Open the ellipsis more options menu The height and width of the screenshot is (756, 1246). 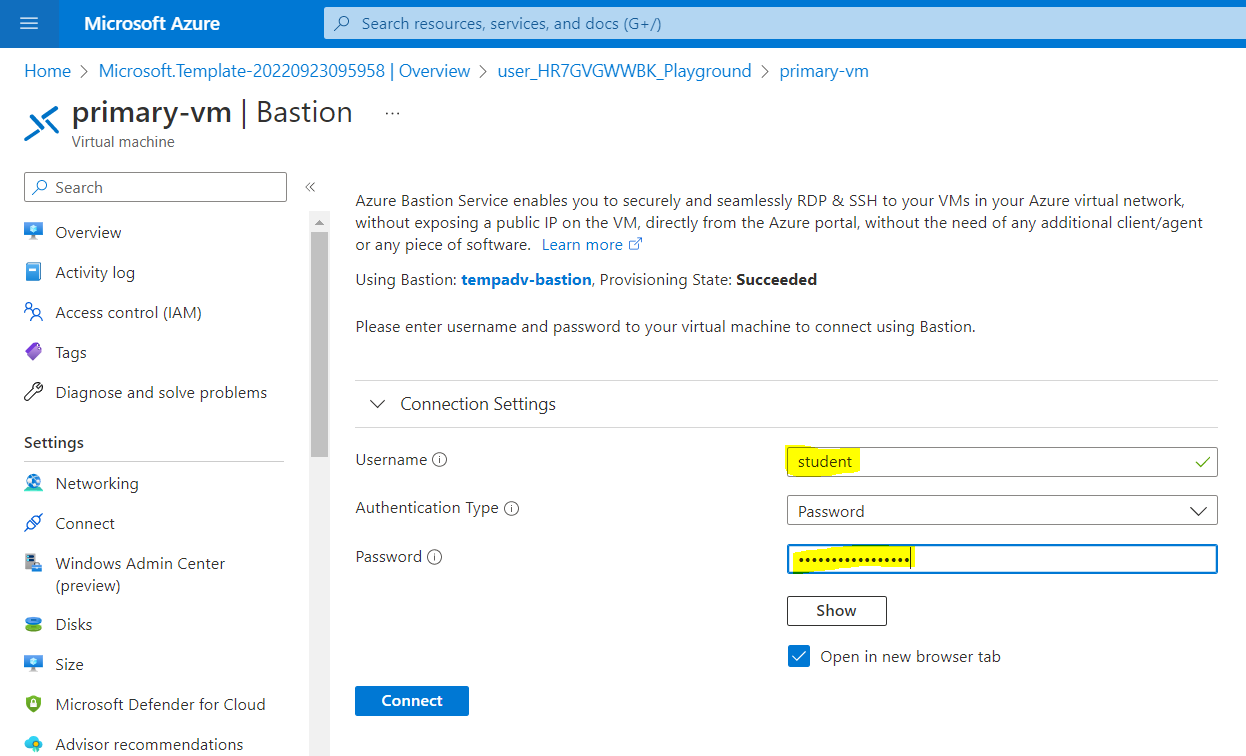tap(392, 113)
